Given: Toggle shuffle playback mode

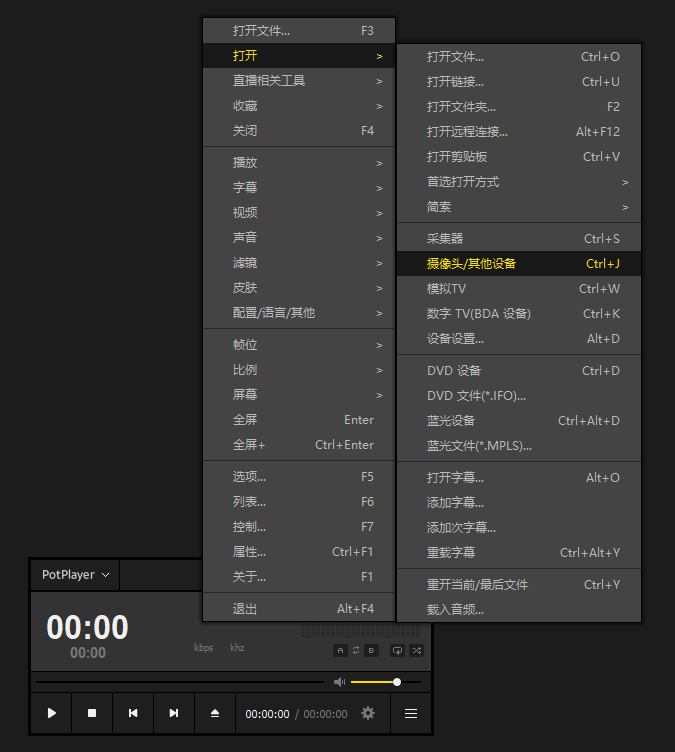Looking at the screenshot, I should pyautogui.click(x=416, y=650).
